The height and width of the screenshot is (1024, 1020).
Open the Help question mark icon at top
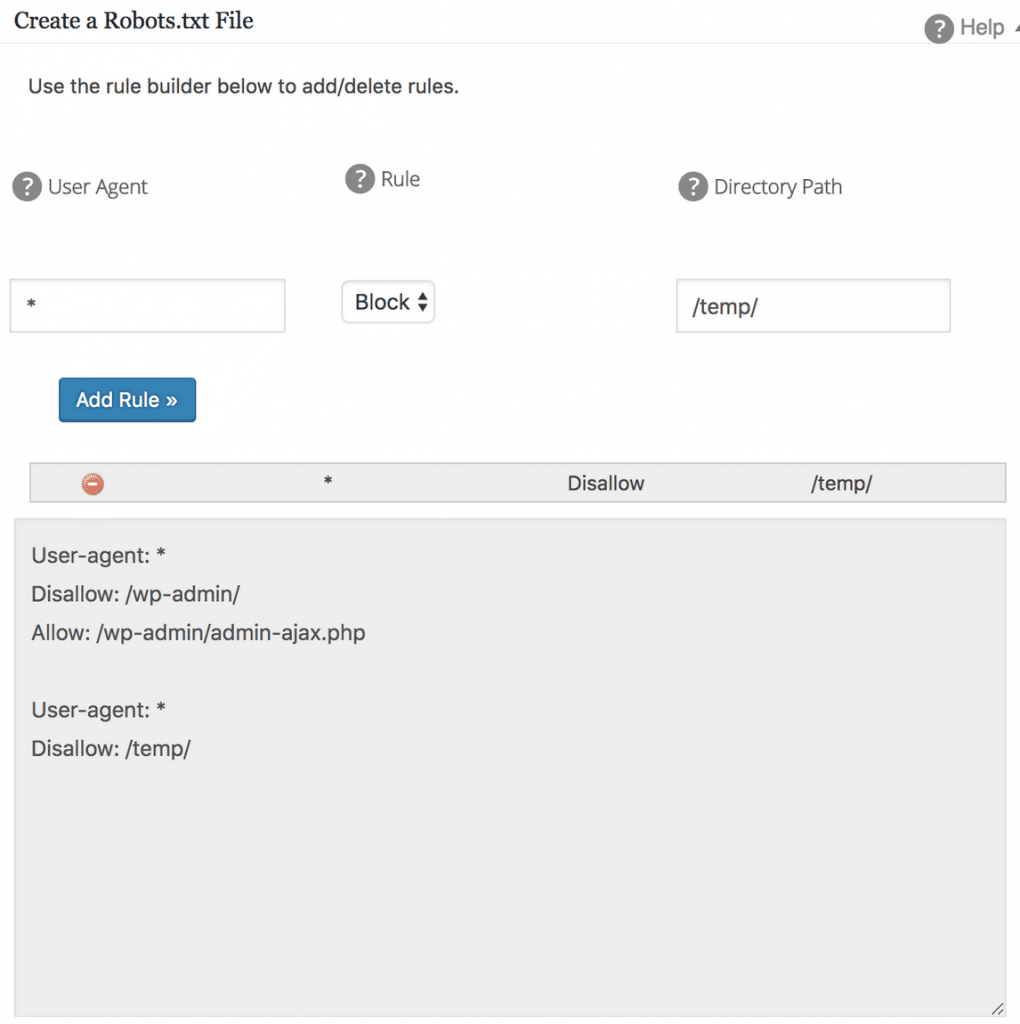point(938,29)
